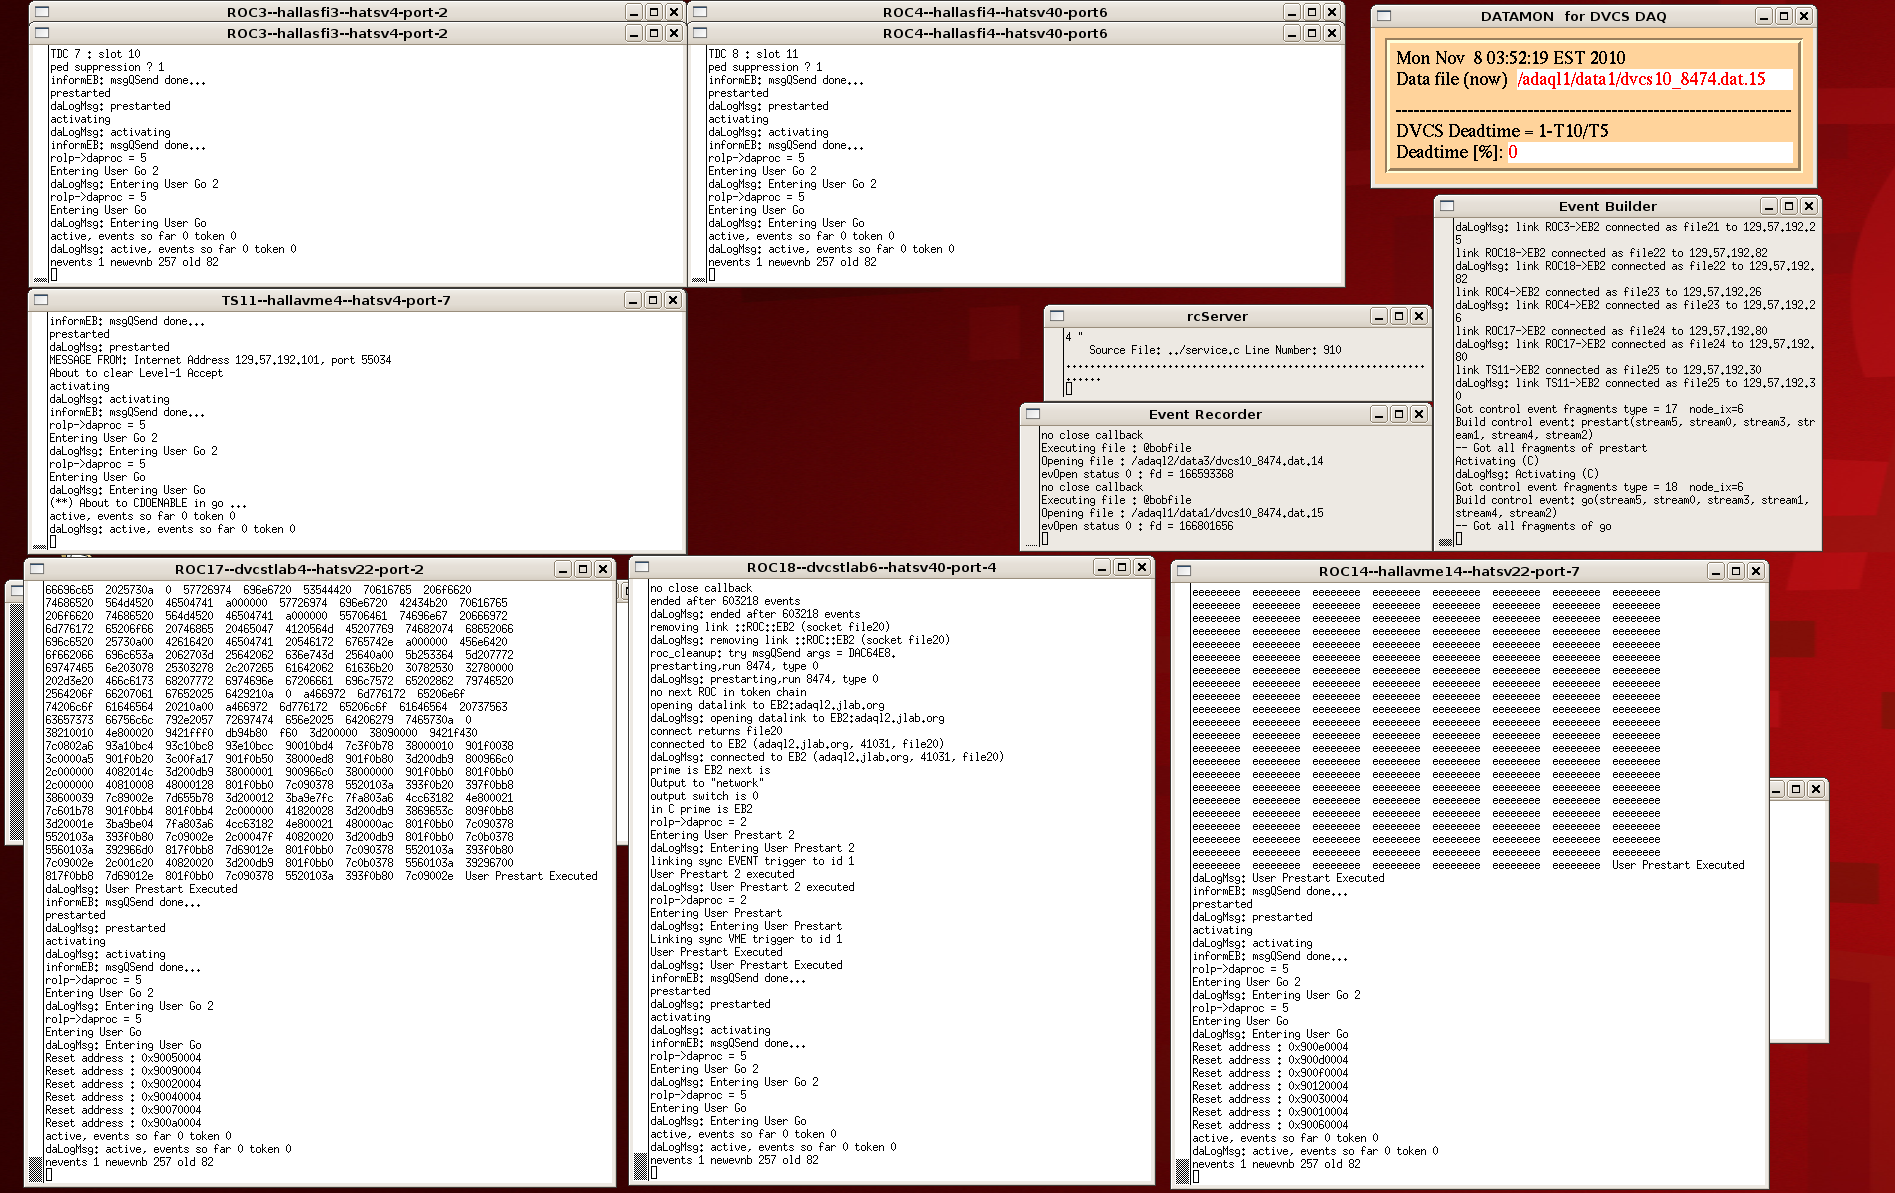Click '-- Got all fragments of prestart' in Event Builder
Image resolution: width=1895 pixels, height=1193 pixels.
point(1551,448)
